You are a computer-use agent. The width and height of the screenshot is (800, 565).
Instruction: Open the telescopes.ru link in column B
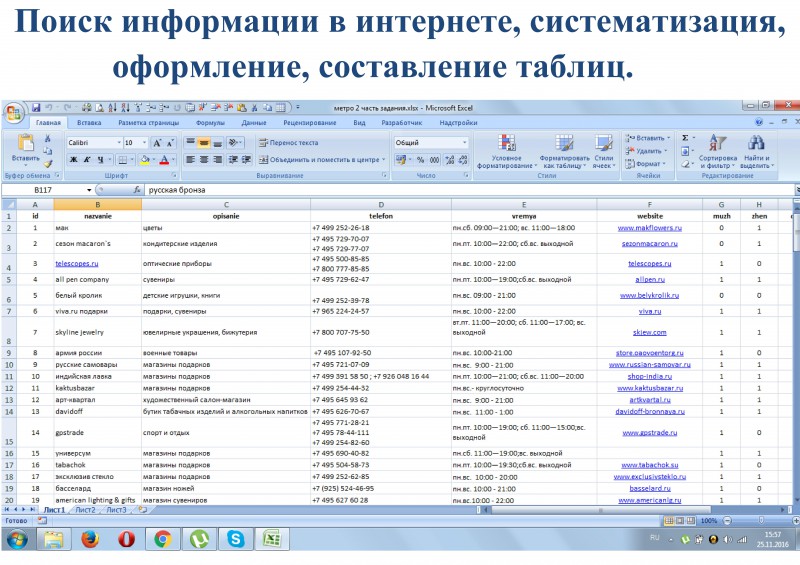pyautogui.click(x=77, y=264)
